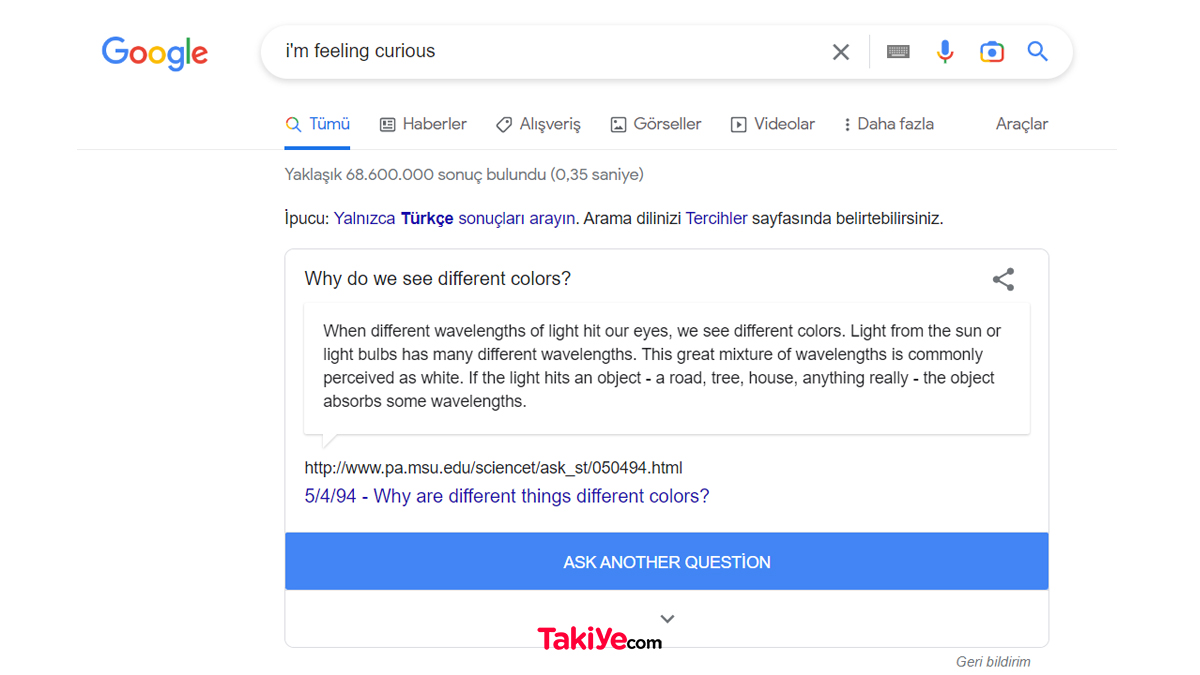The width and height of the screenshot is (1200, 675).
Task: Click the Yalnızca Türkçe sonuçları arayın link
Action: pos(455,218)
